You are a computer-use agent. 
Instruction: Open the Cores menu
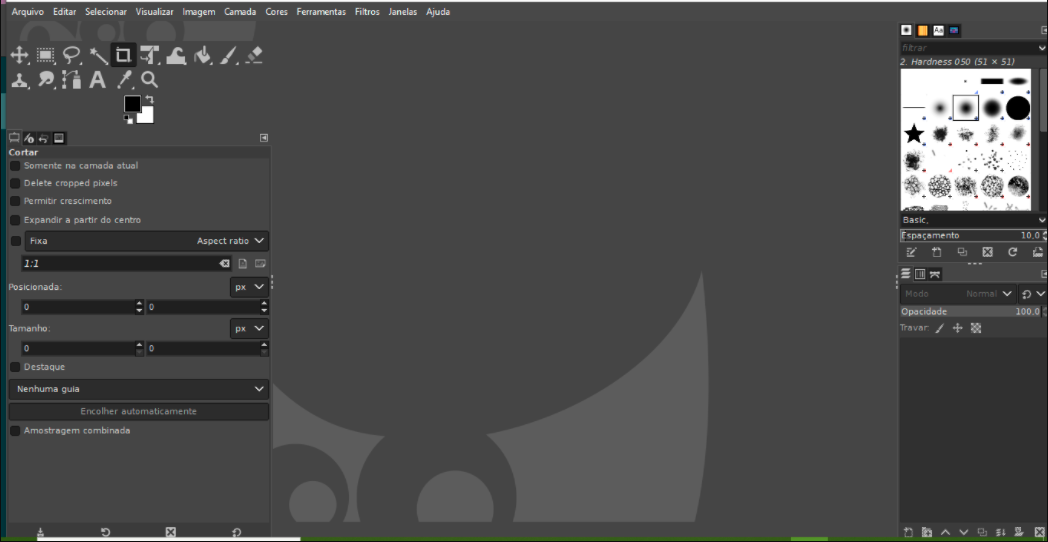click(277, 11)
